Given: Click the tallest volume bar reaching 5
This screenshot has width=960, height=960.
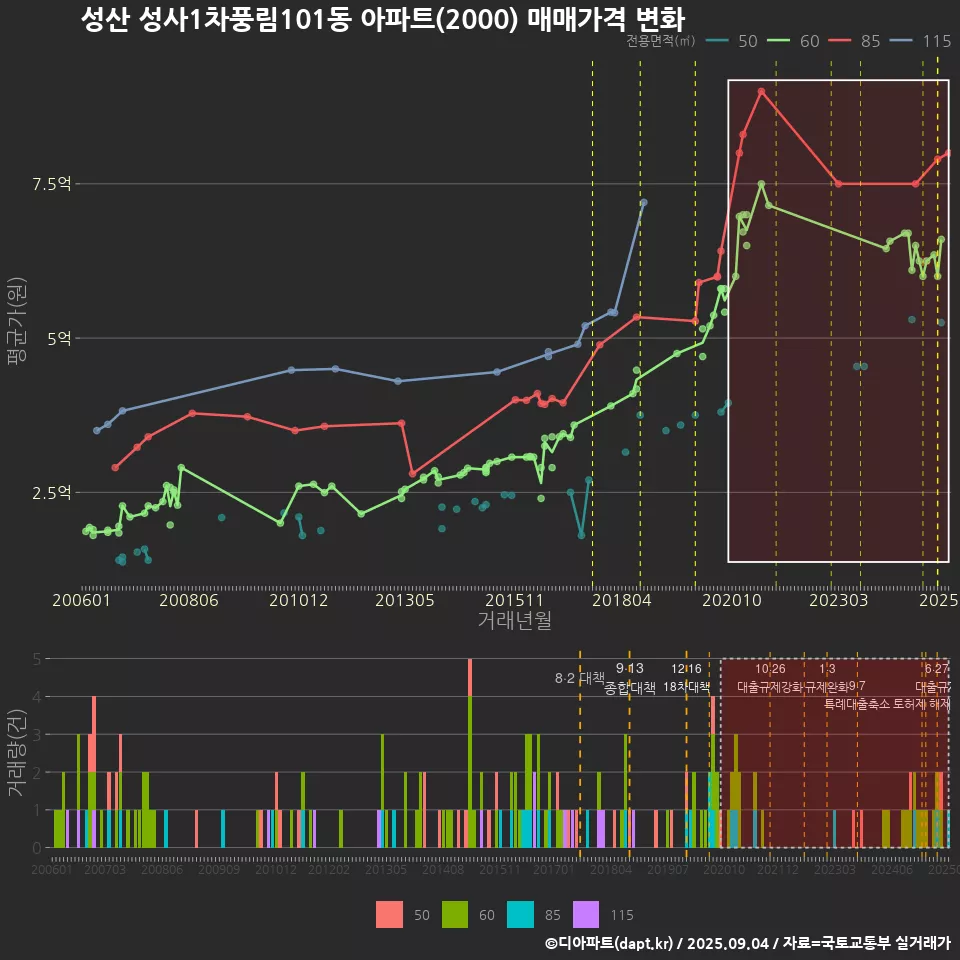Looking at the screenshot, I should click(x=470, y=753).
